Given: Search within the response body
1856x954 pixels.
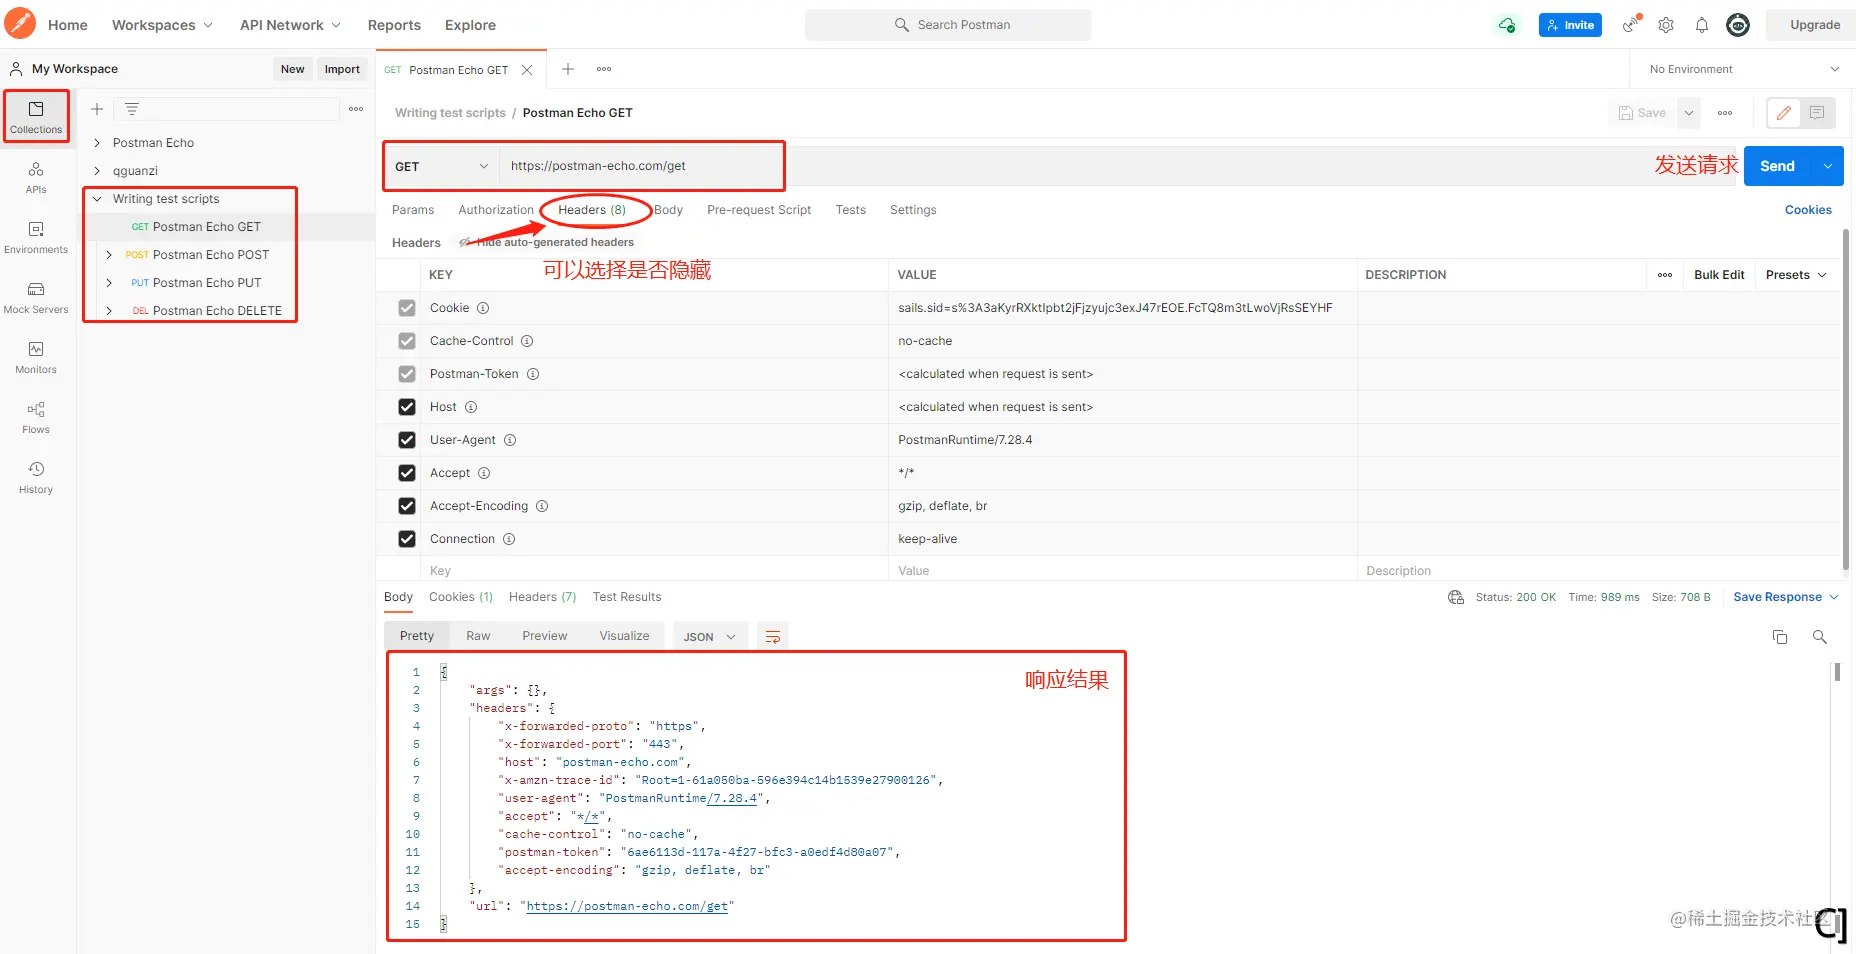Looking at the screenshot, I should 1820,637.
